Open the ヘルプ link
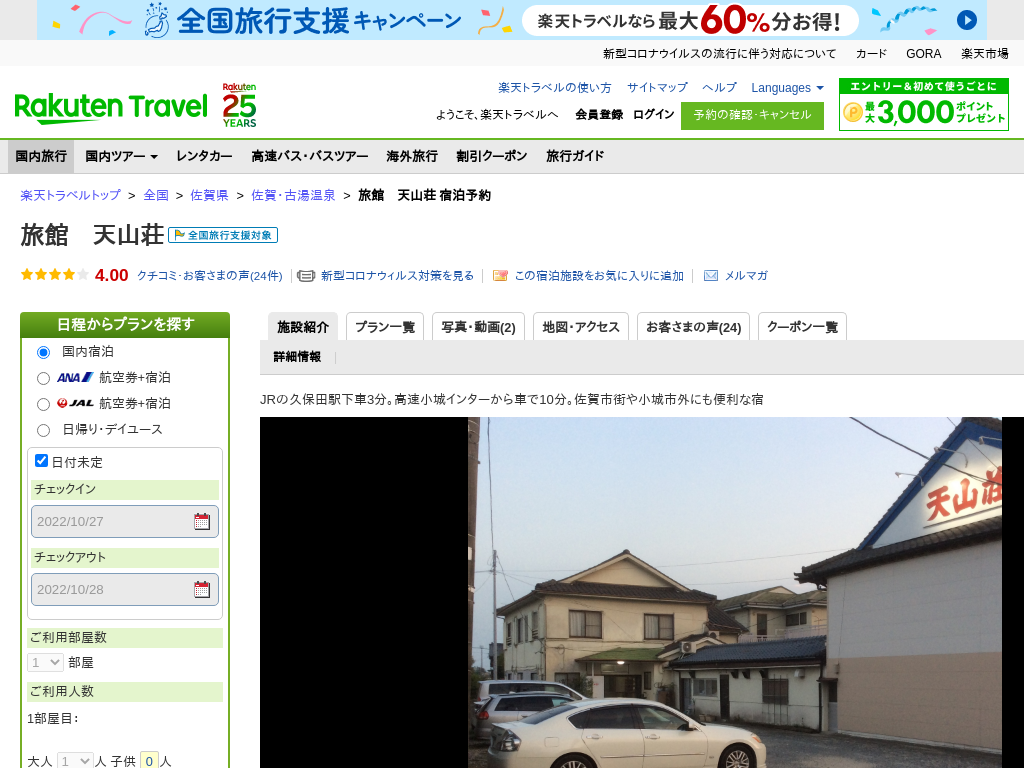1024x768 pixels. pyautogui.click(x=719, y=88)
